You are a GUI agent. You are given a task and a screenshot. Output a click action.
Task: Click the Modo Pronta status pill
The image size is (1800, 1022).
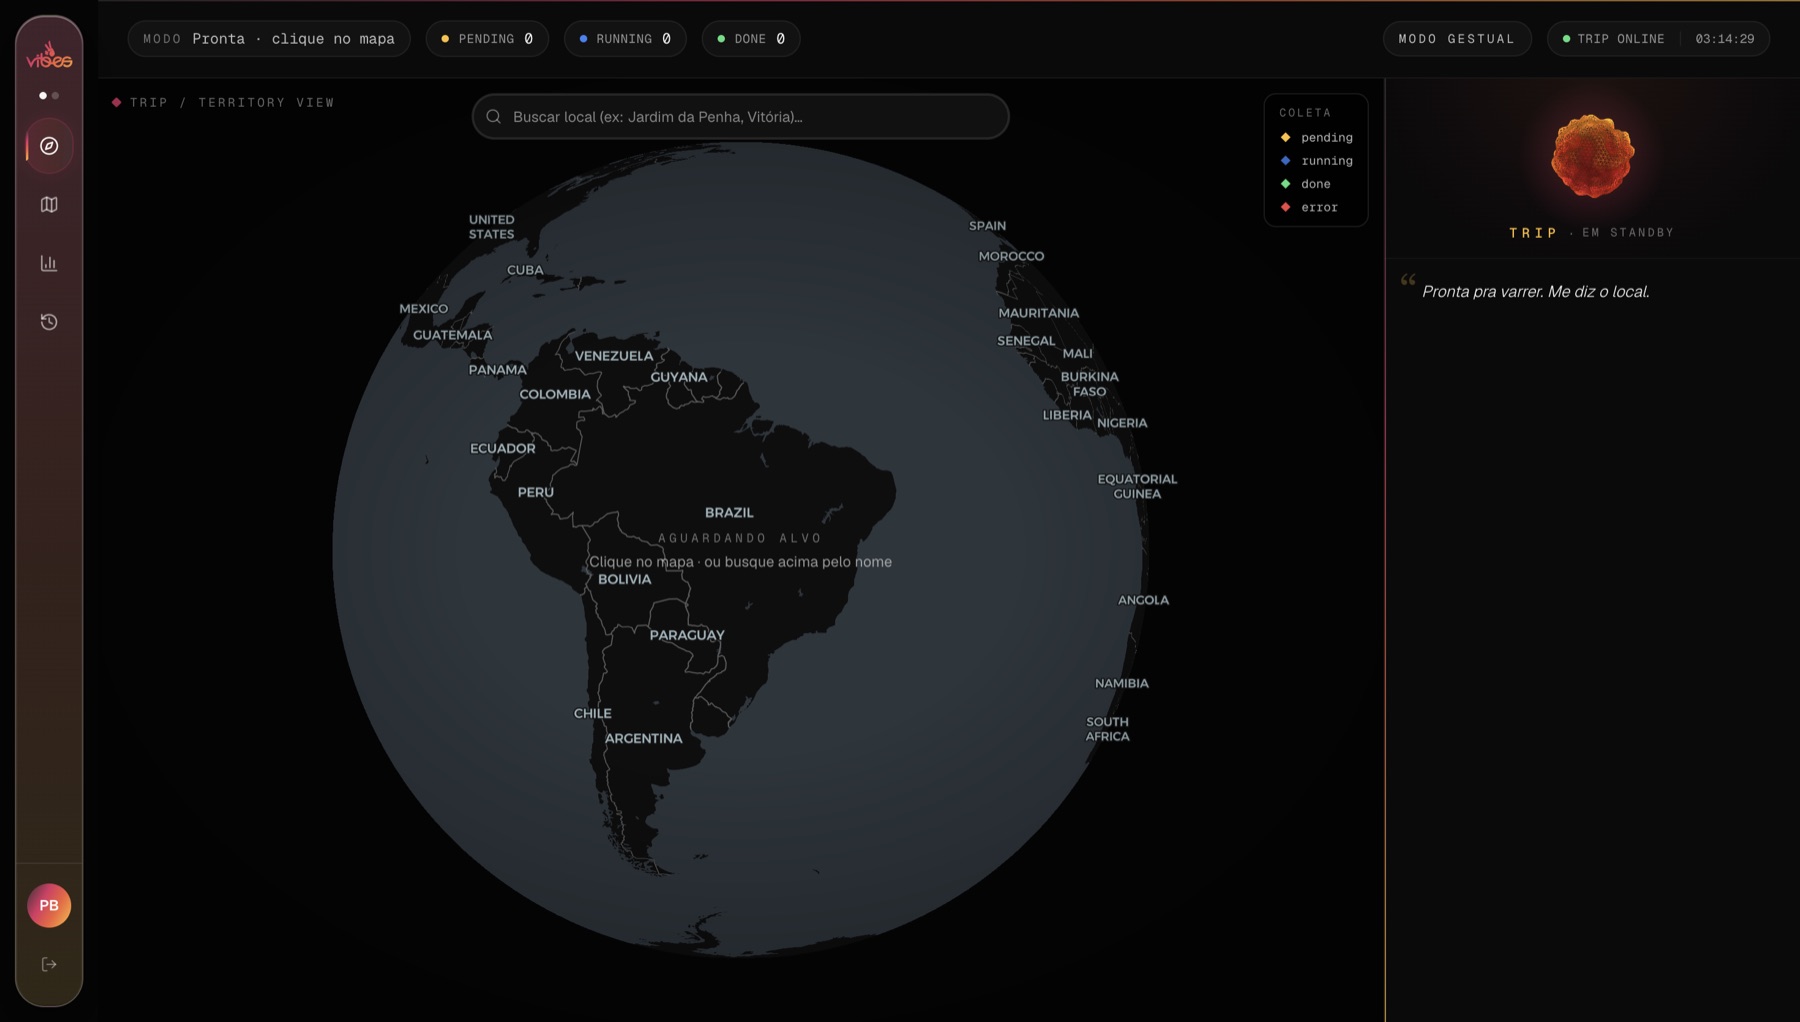coord(269,39)
